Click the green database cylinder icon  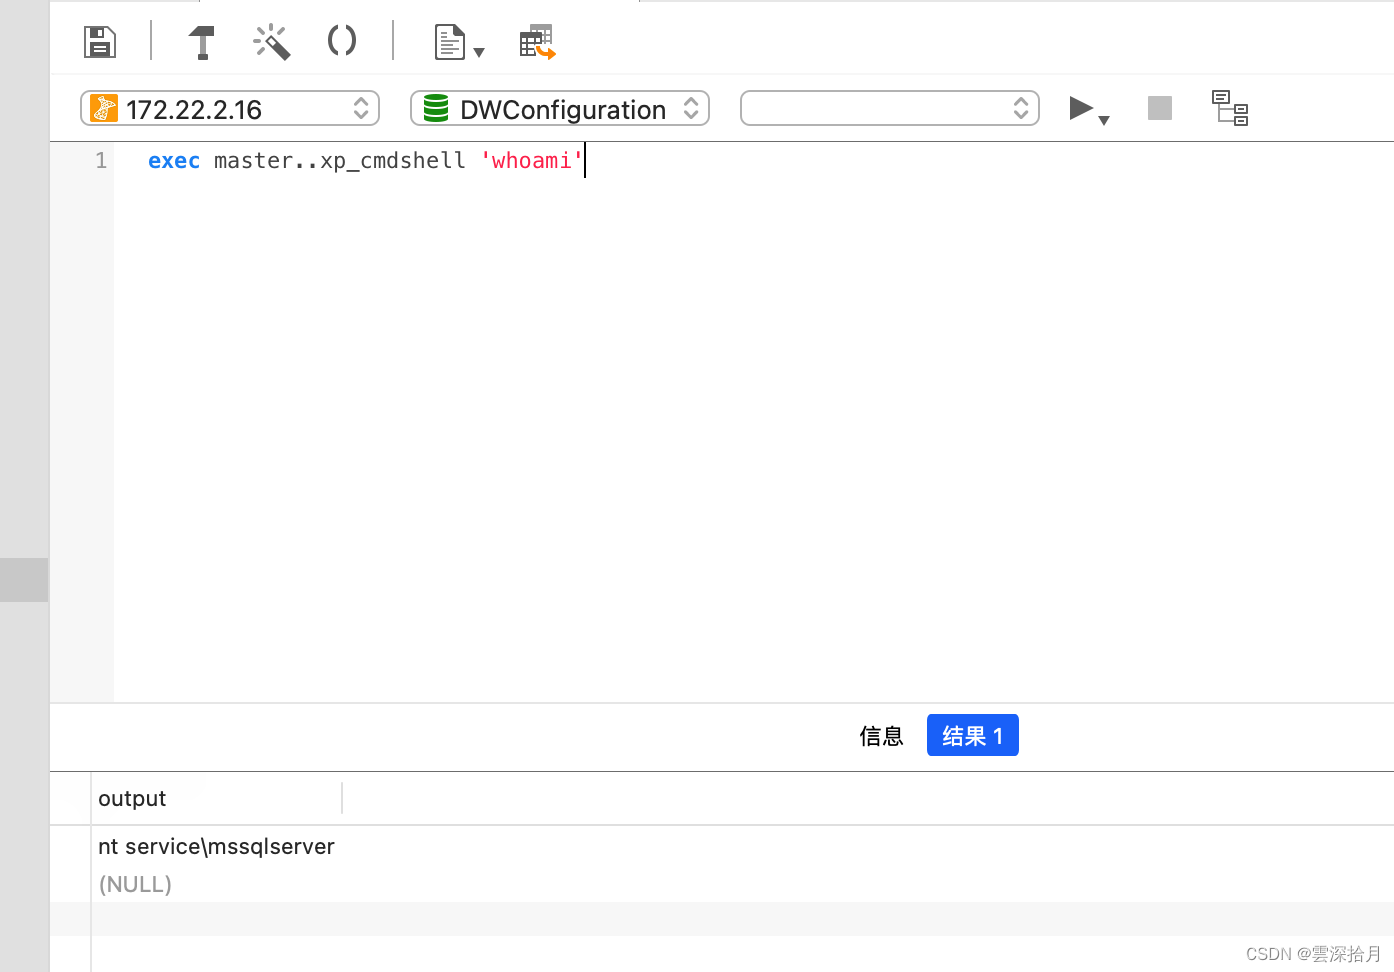point(436,108)
